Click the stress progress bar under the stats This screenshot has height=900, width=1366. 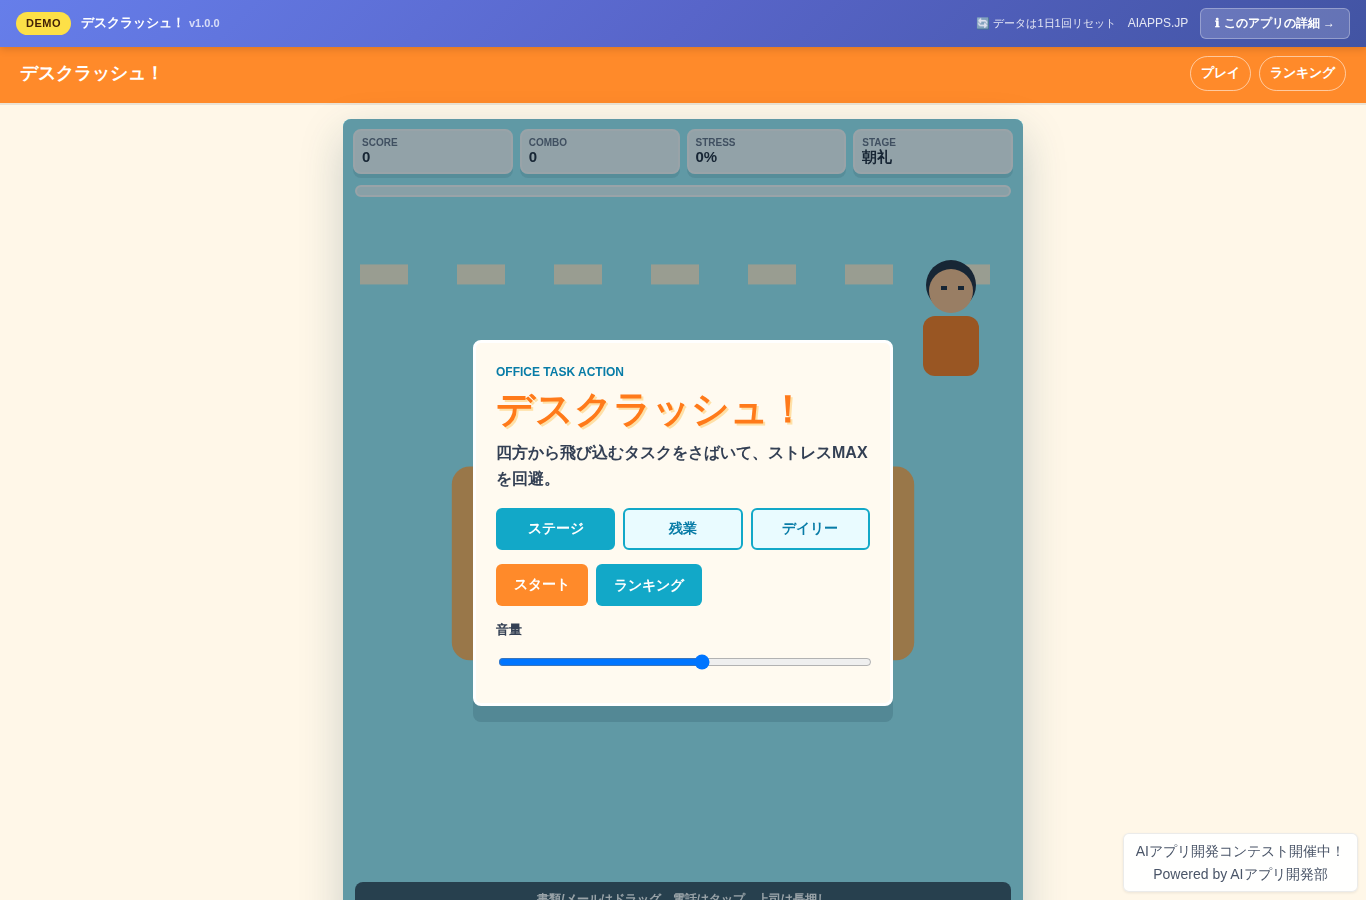click(x=683, y=191)
